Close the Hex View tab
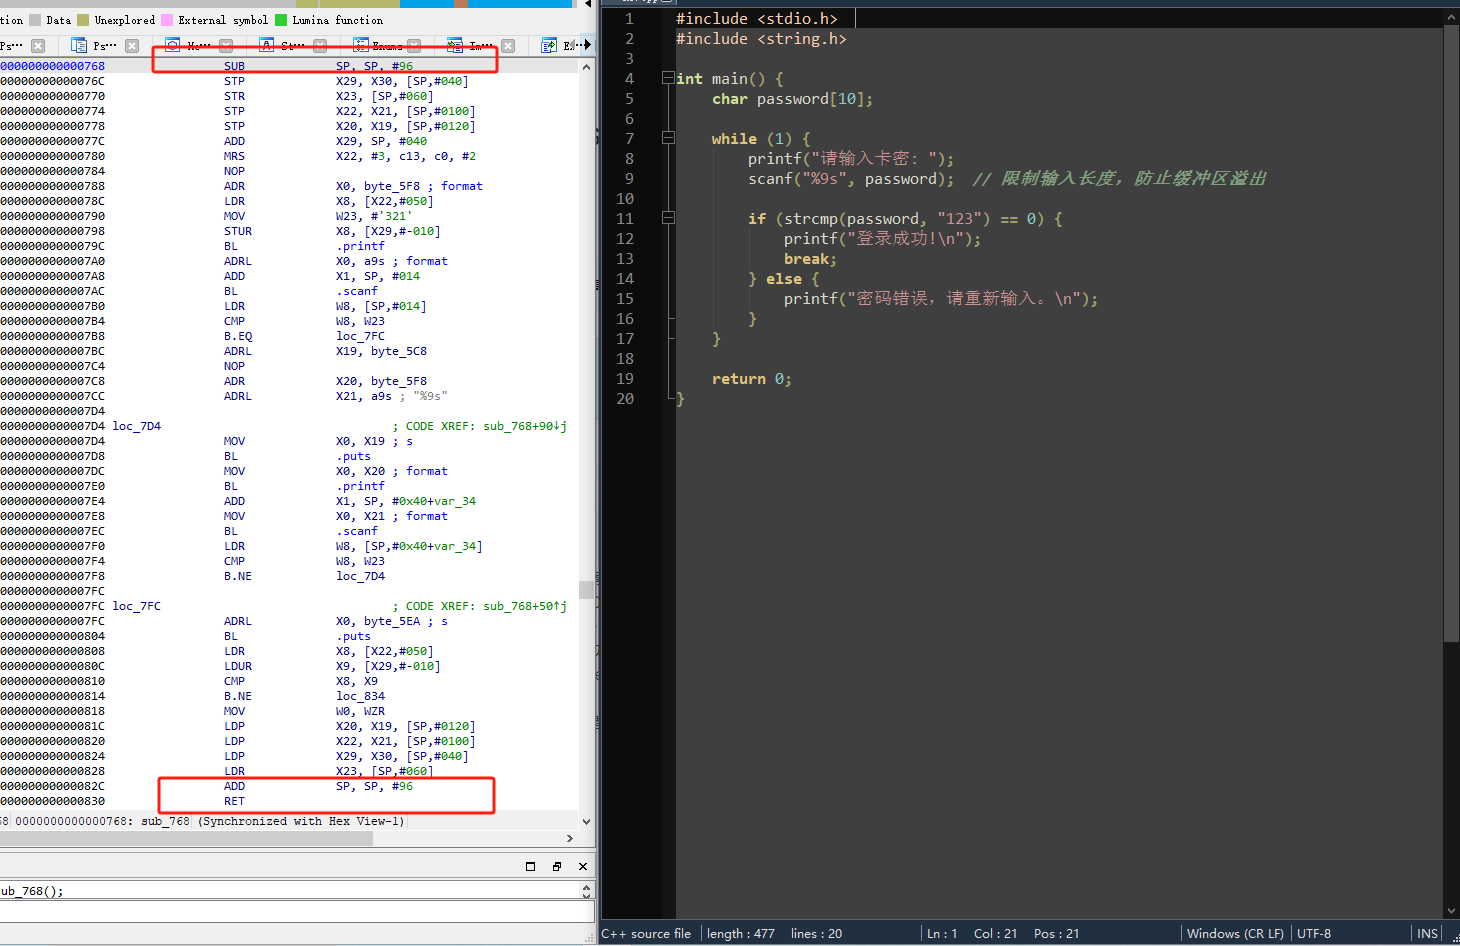Viewport: 1460px width, 946px height. pos(226,46)
